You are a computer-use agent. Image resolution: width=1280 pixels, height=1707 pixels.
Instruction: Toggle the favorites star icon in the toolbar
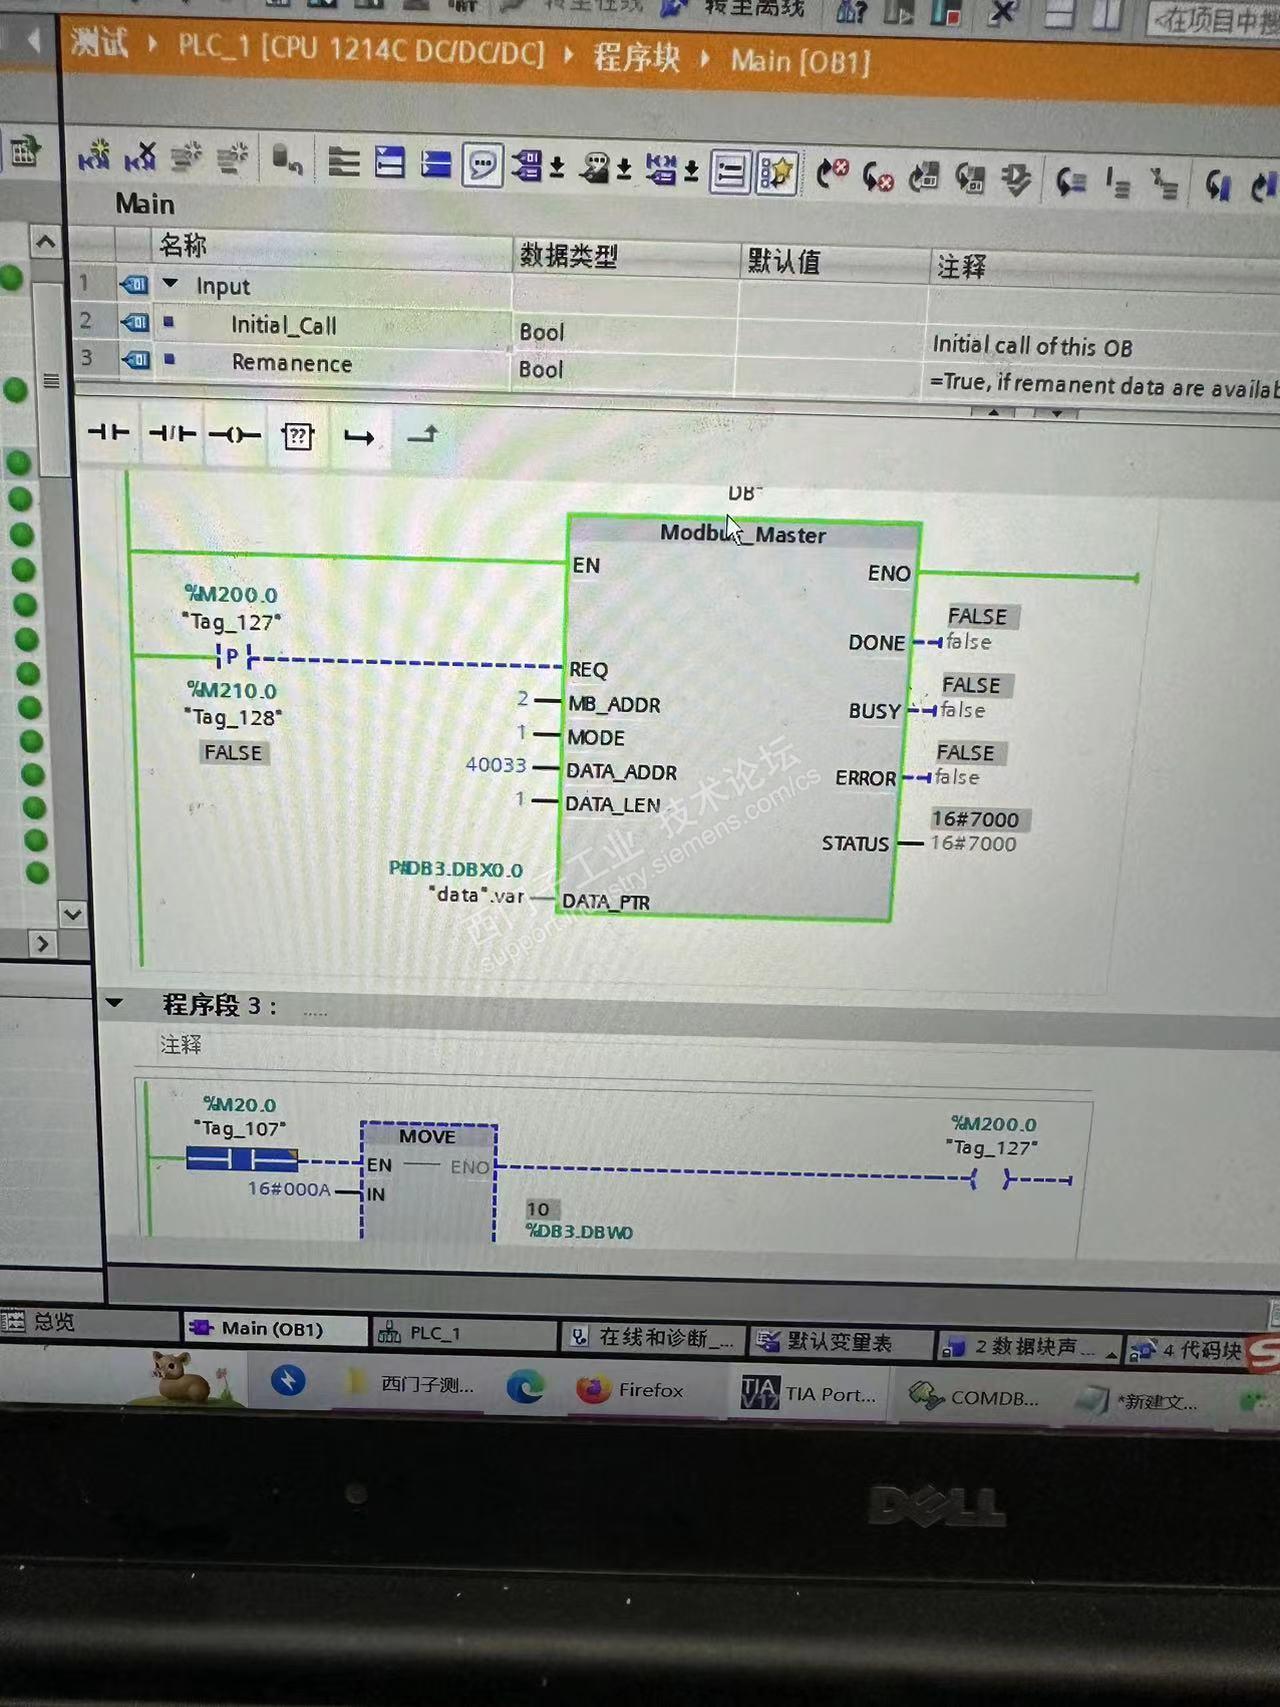(776, 173)
